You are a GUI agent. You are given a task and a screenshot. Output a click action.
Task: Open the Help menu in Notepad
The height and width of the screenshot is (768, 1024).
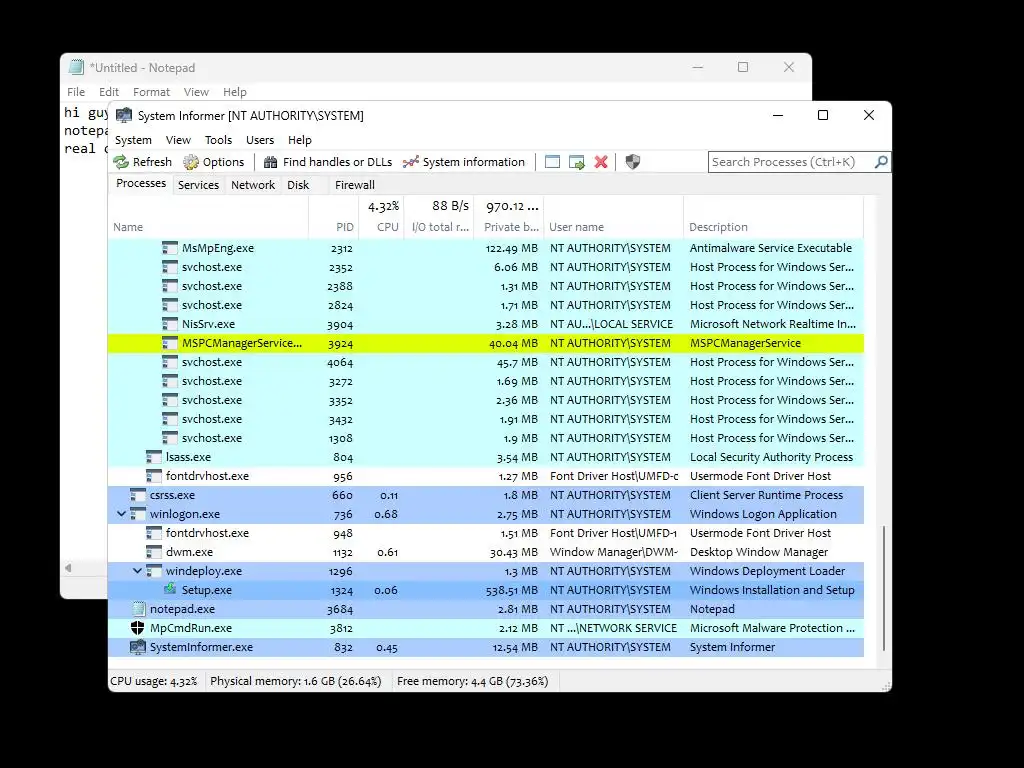(234, 92)
